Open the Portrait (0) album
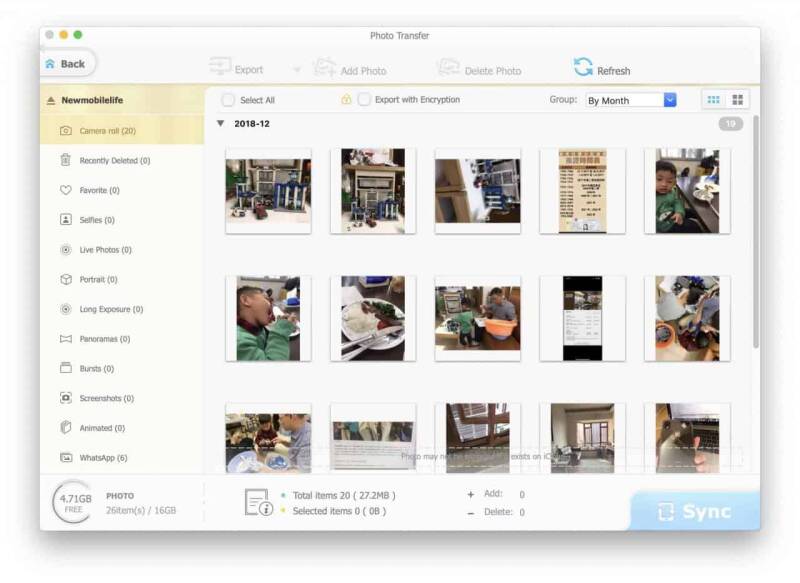The height and width of the screenshot is (583, 800). click(122, 280)
